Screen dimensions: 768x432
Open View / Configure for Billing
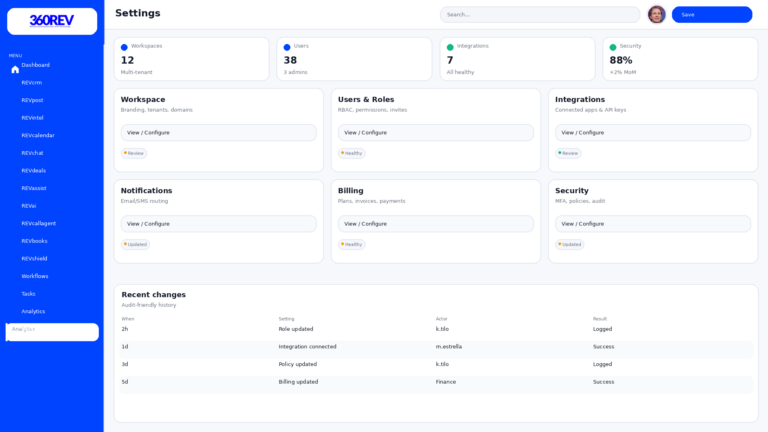[435, 224]
